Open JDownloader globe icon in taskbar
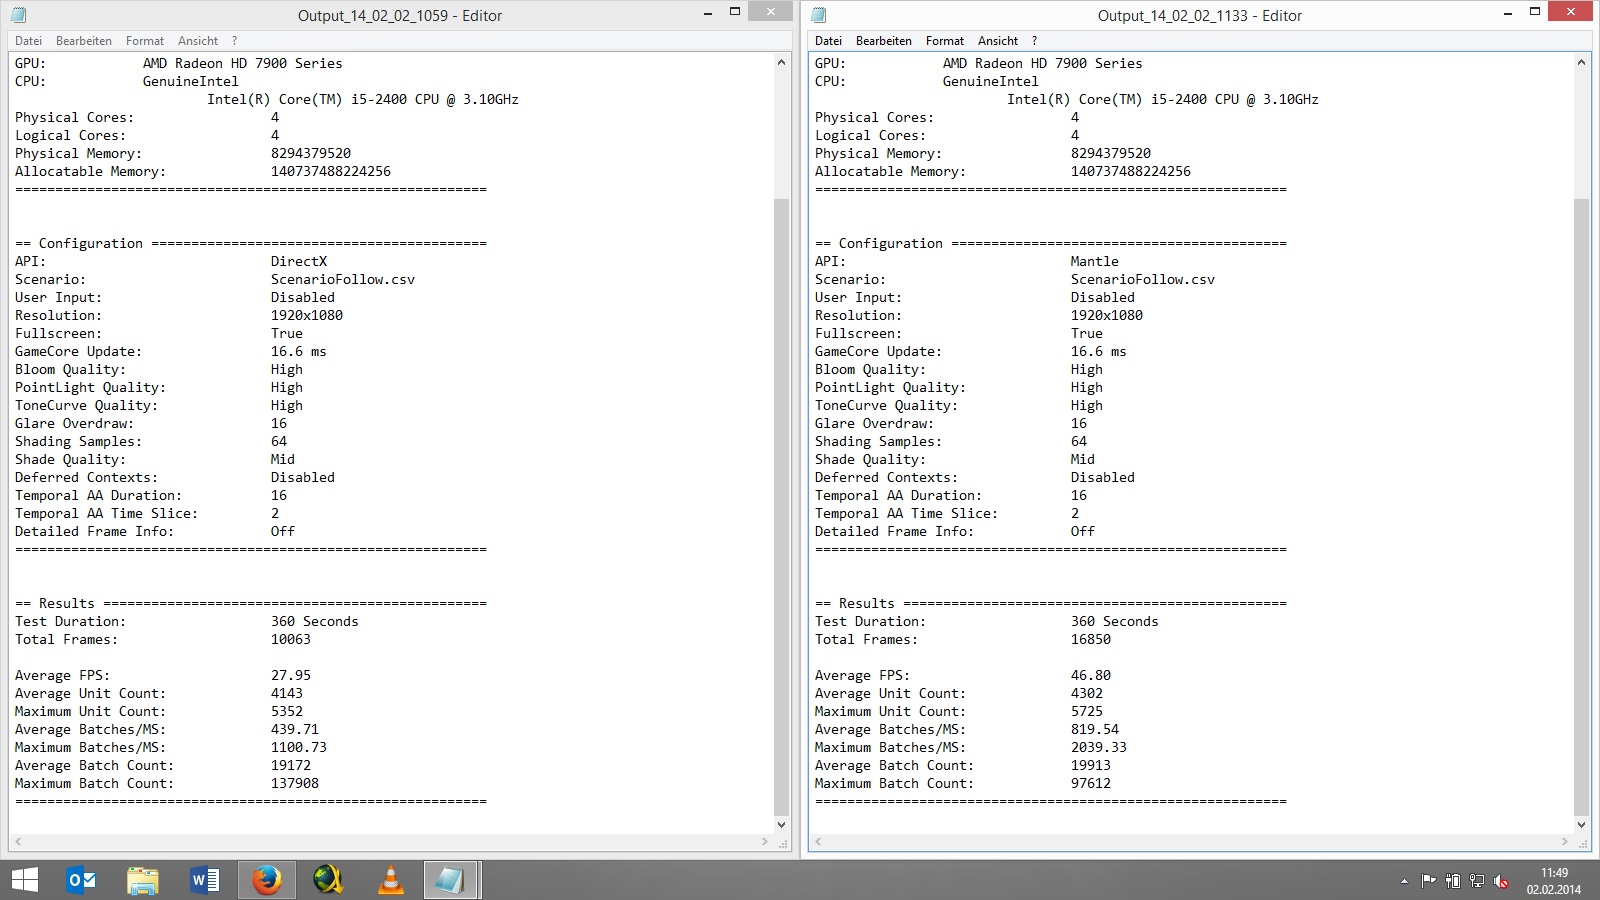This screenshot has width=1600, height=900. point(328,880)
